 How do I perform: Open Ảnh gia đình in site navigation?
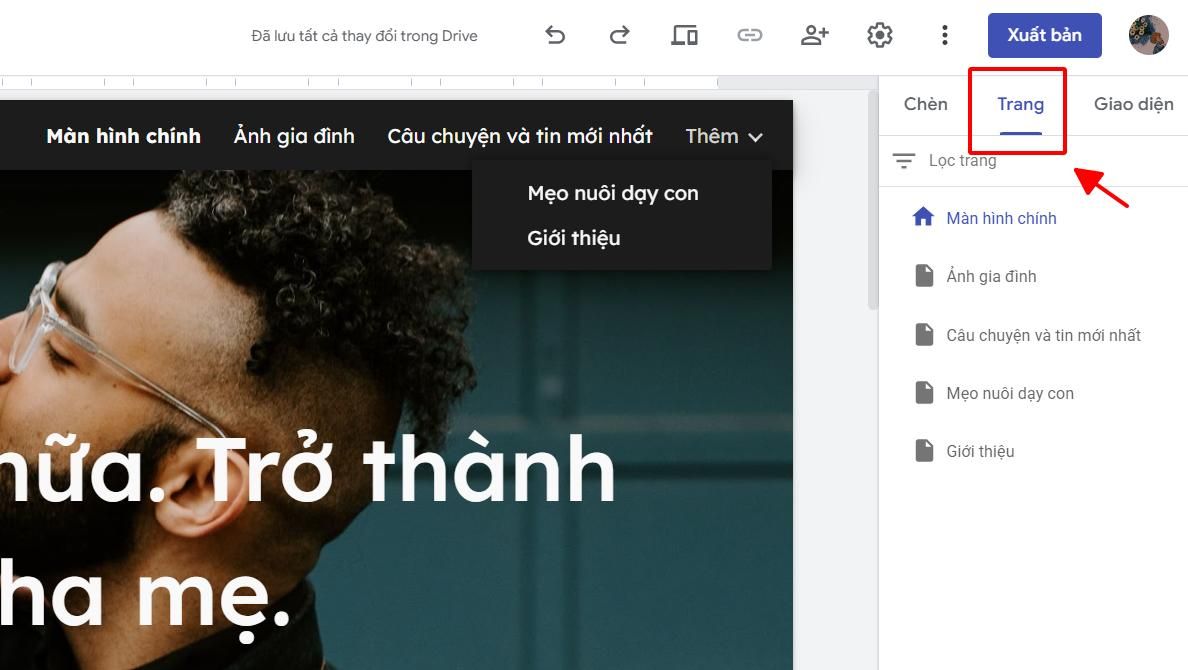(294, 136)
